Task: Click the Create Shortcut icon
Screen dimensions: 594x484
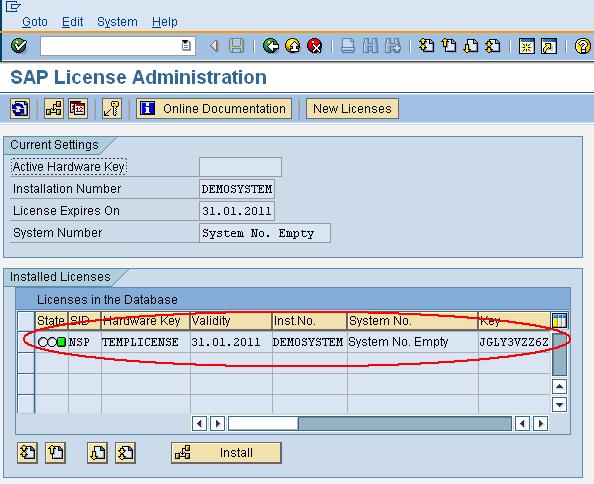Action: [549, 46]
